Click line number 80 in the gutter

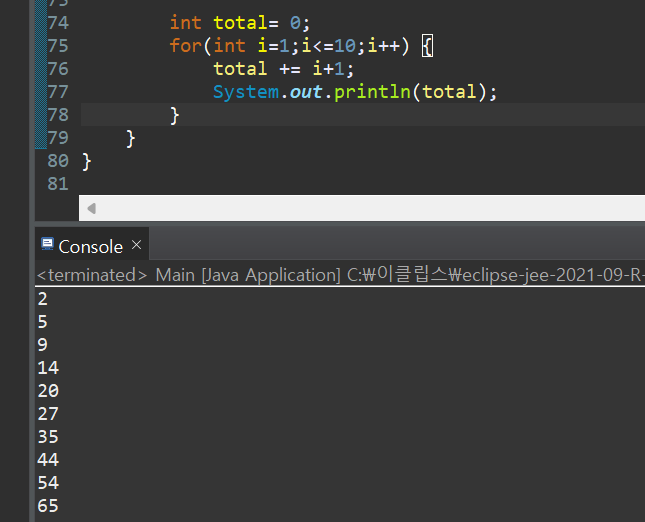pos(58,160)
